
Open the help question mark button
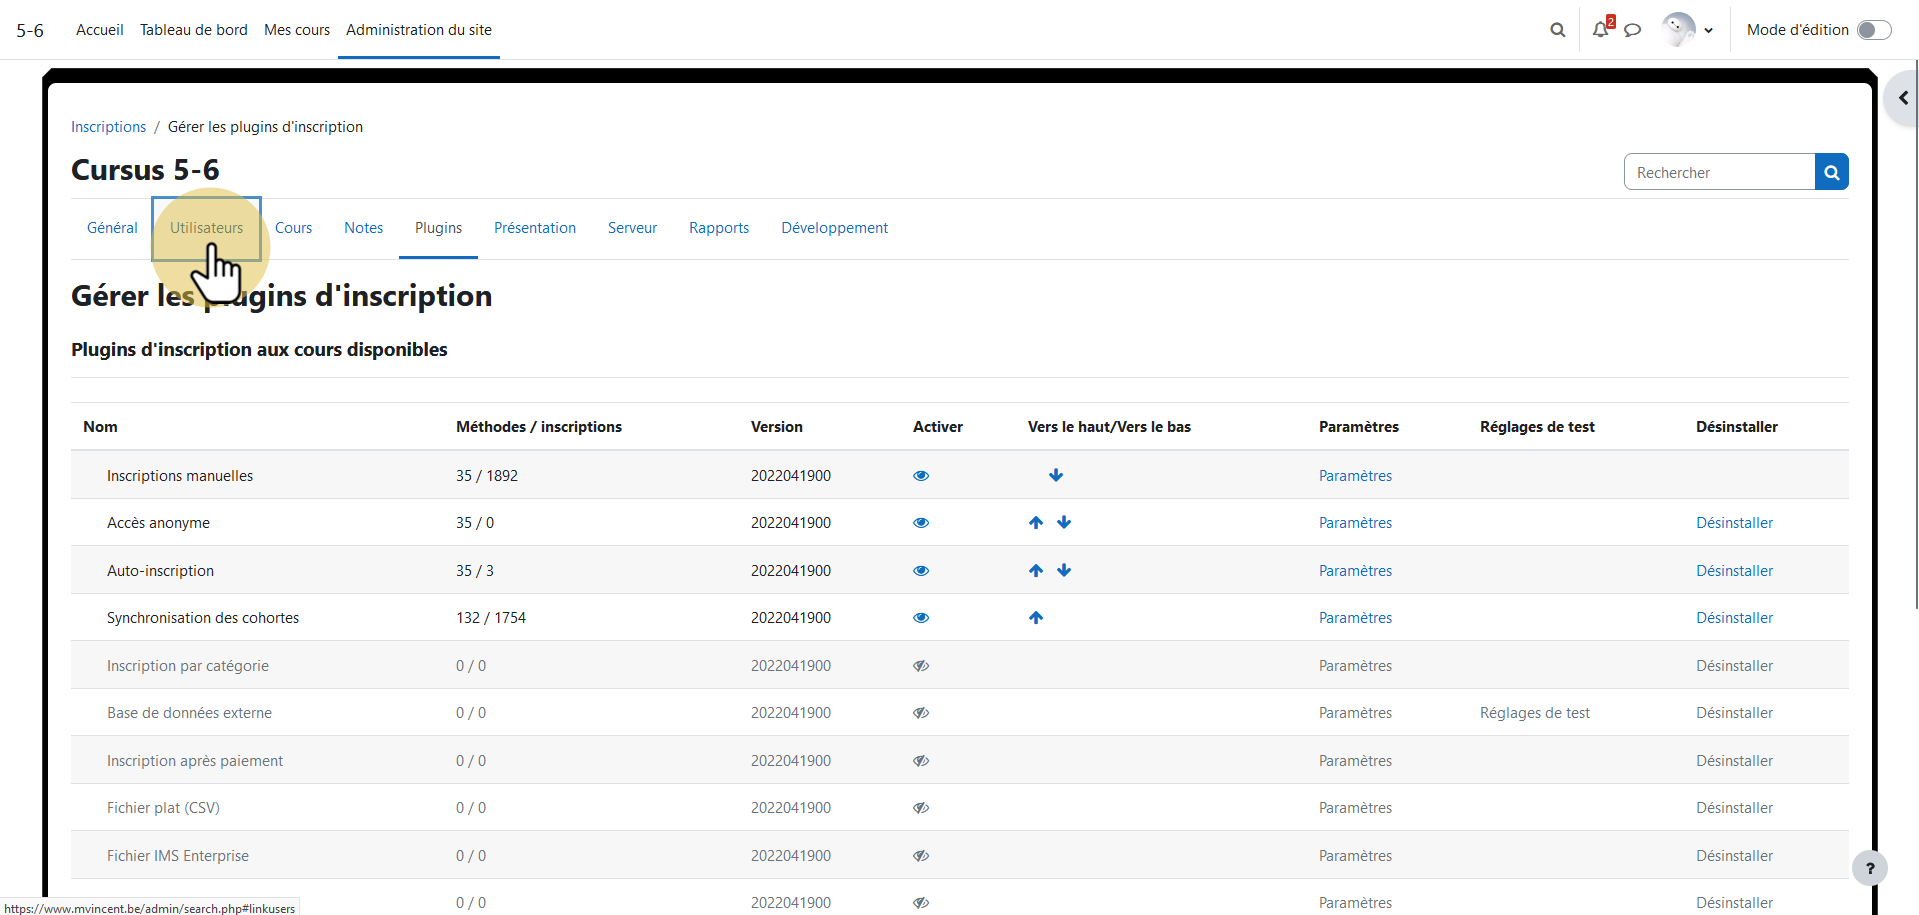point(1870,868)
